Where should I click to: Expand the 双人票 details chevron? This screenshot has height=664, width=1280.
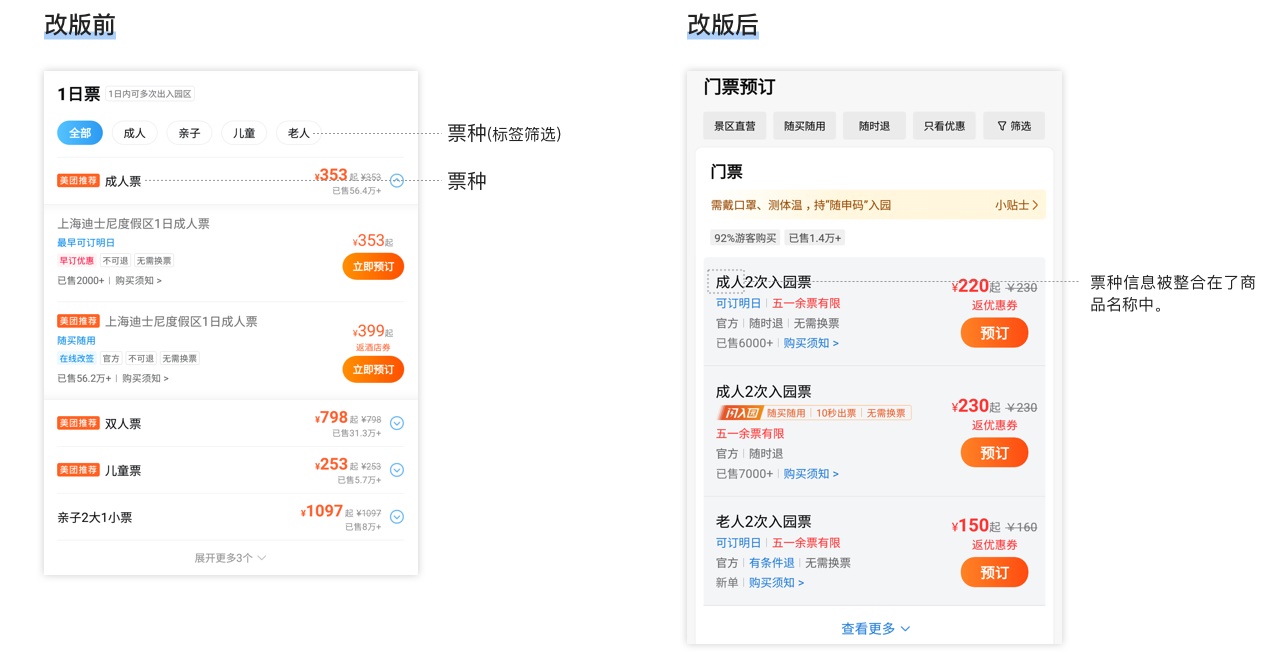(396, 423)
